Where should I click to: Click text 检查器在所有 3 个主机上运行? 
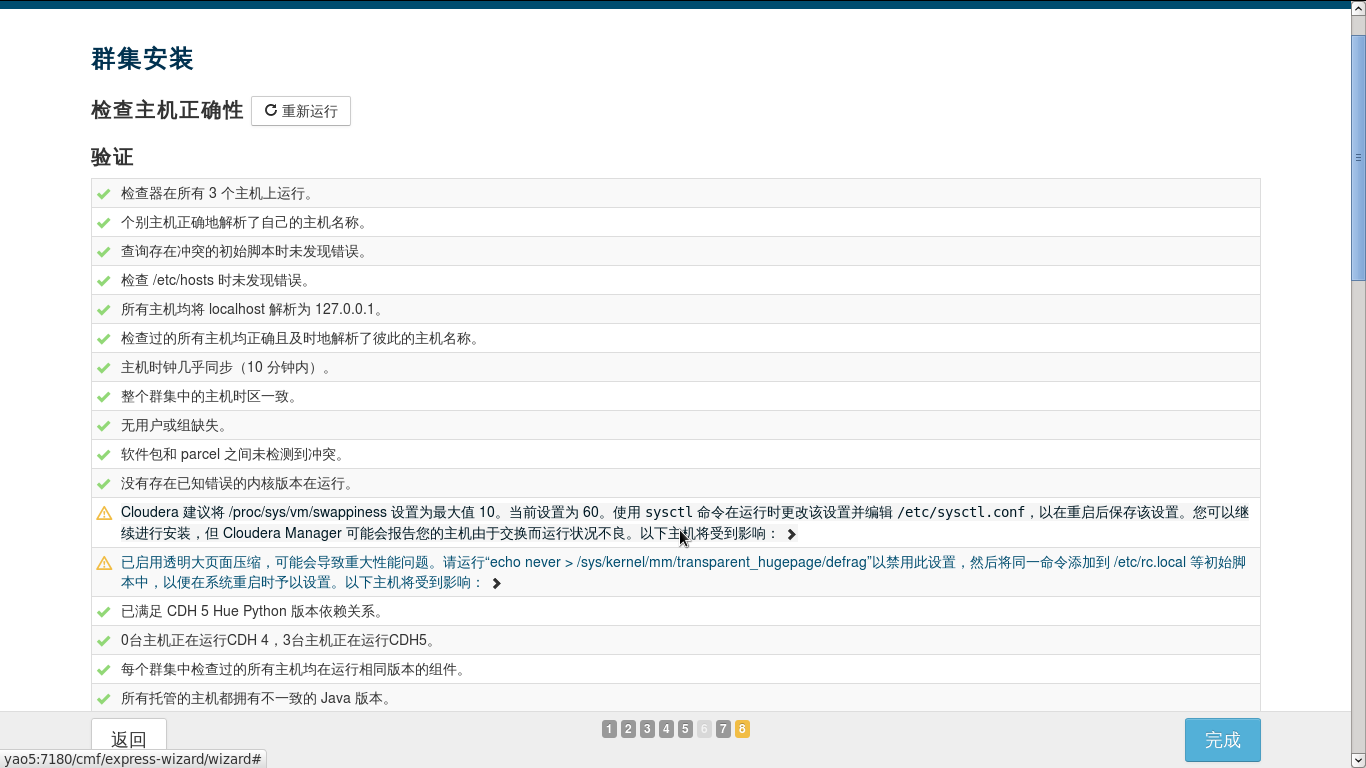click(217, 194)
